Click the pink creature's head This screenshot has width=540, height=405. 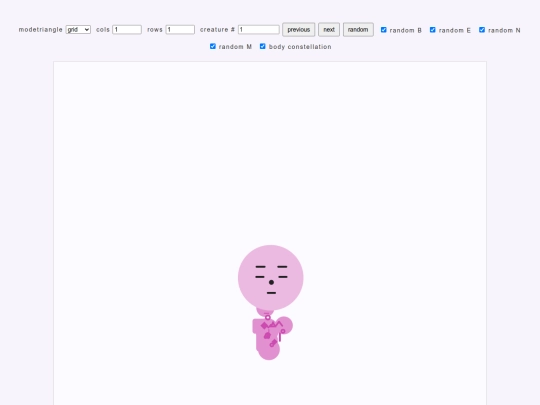click(271, 278)
